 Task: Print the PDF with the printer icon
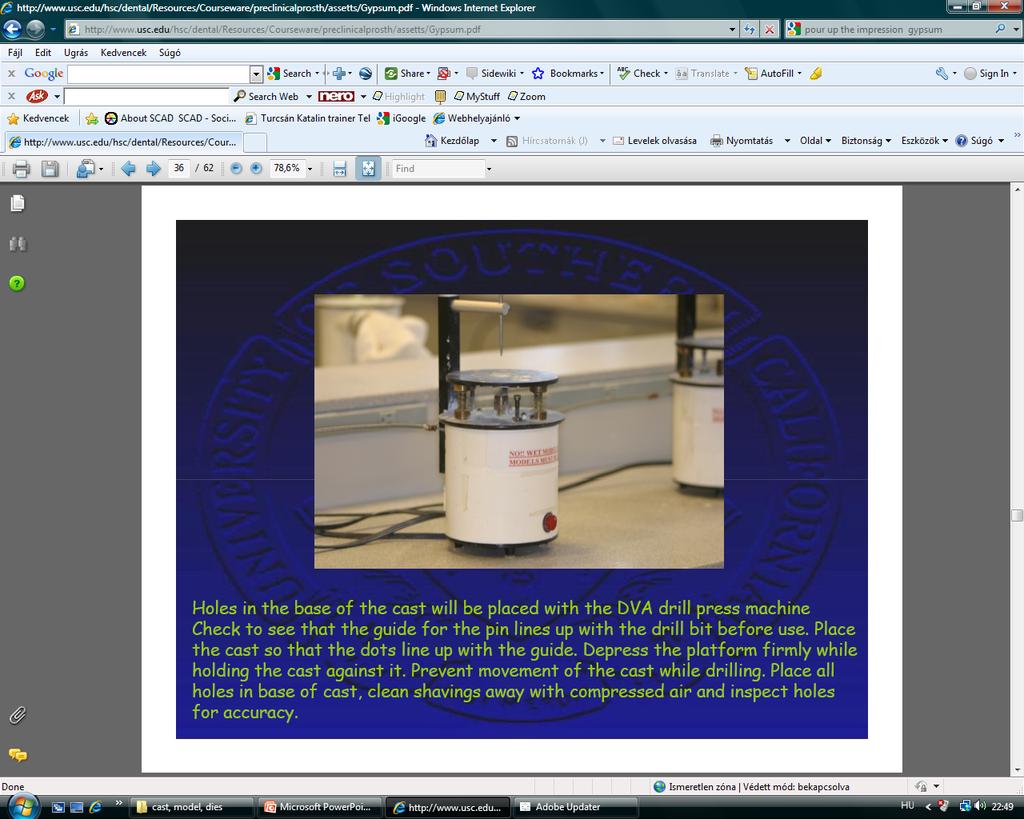(x=21, y=169)
